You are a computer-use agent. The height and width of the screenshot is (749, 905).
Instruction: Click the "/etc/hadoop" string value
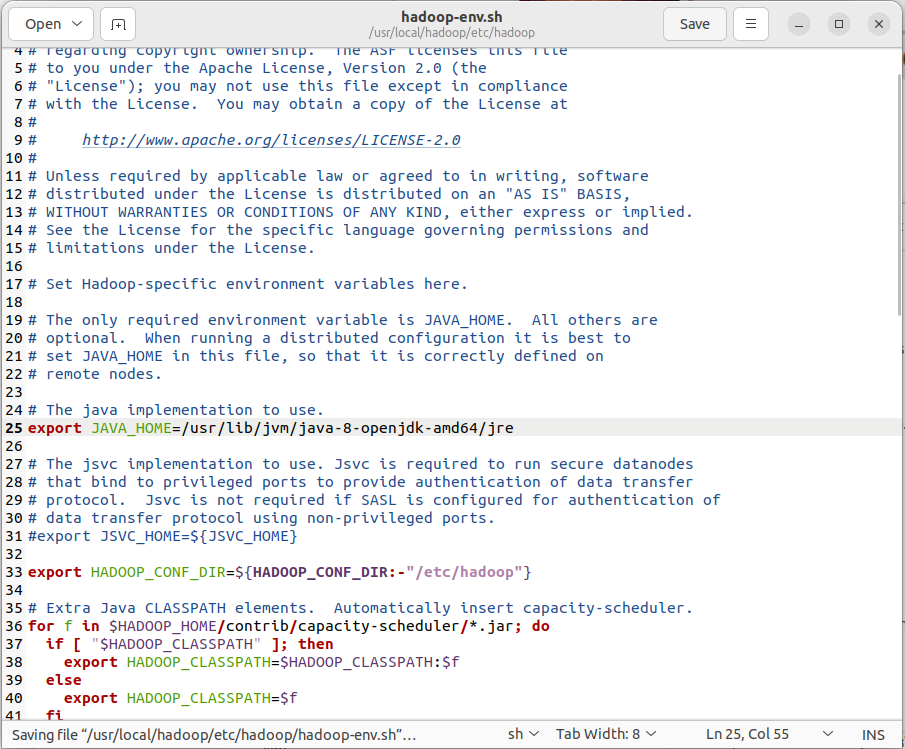tap(464, 572)
